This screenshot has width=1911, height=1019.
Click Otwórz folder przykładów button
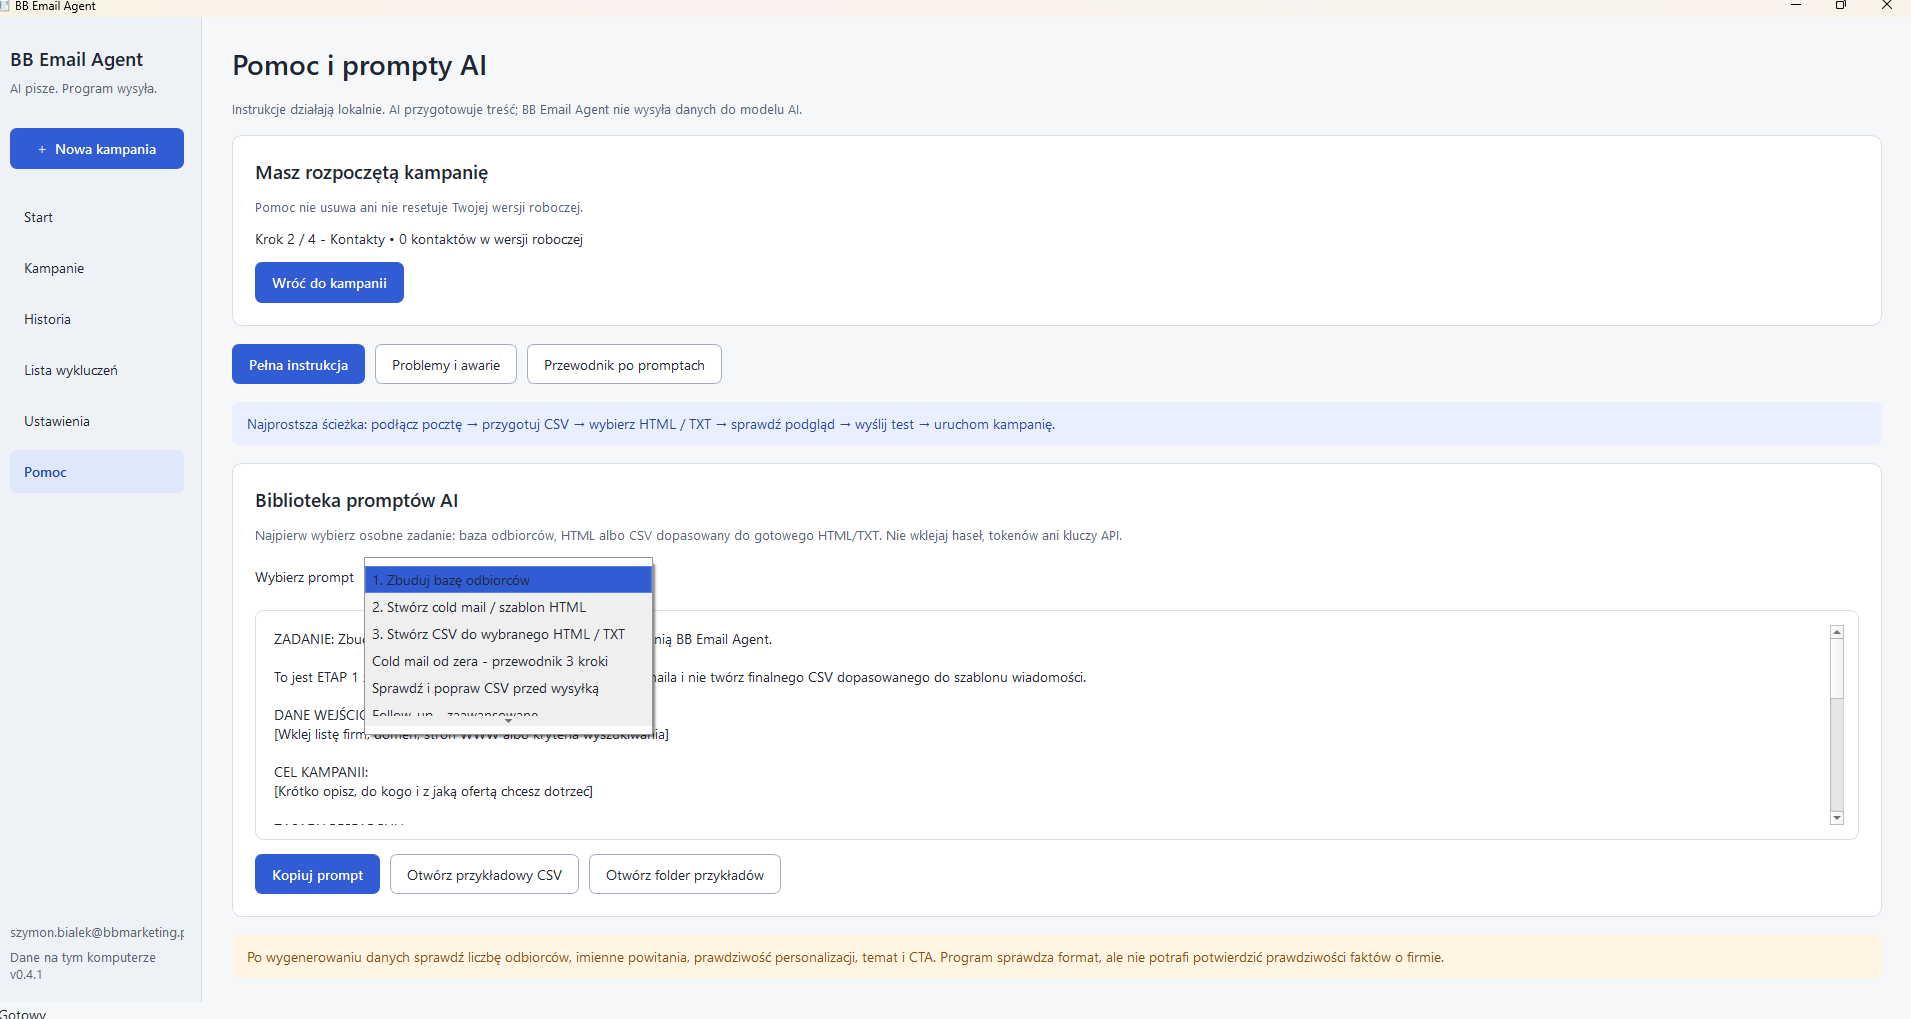[684, 875]
